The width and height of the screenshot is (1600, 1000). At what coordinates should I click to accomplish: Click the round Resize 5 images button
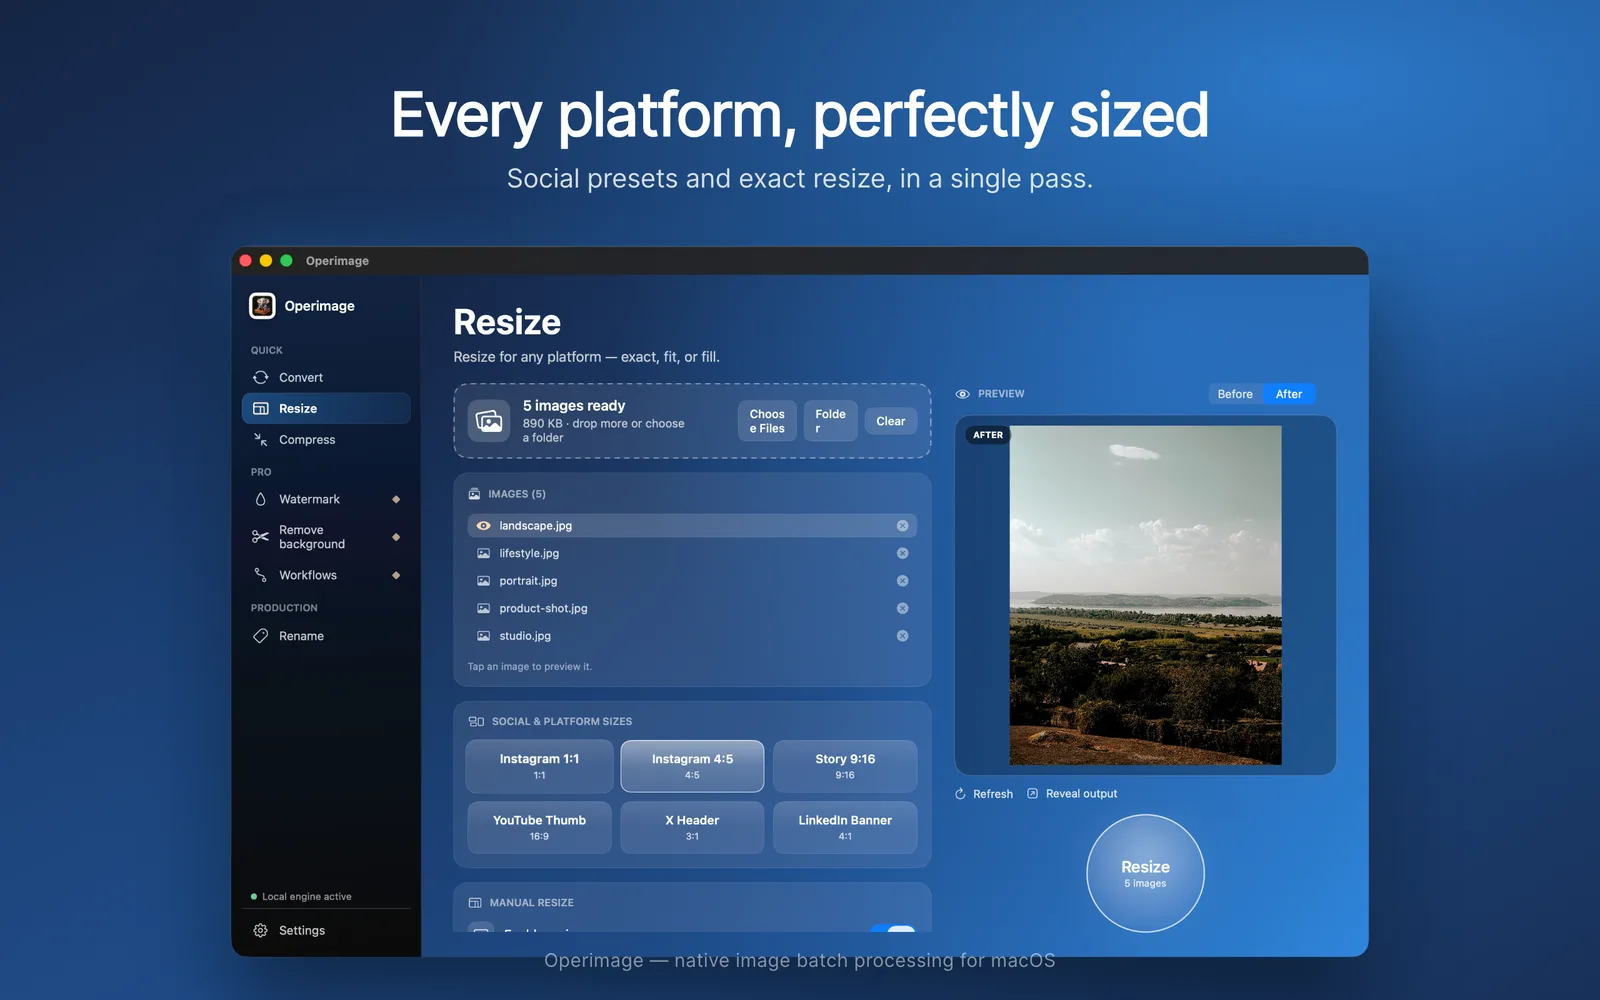pos(1145,873)
